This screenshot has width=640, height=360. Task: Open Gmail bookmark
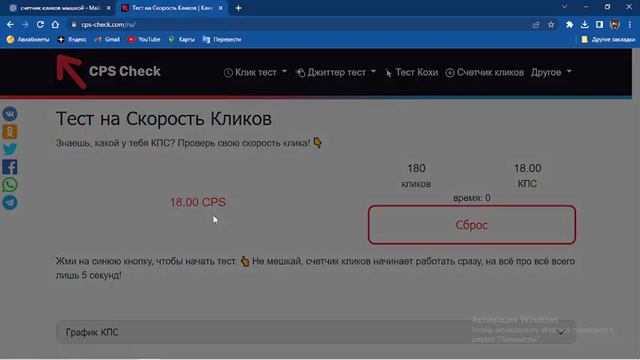(x=107, y=40)
